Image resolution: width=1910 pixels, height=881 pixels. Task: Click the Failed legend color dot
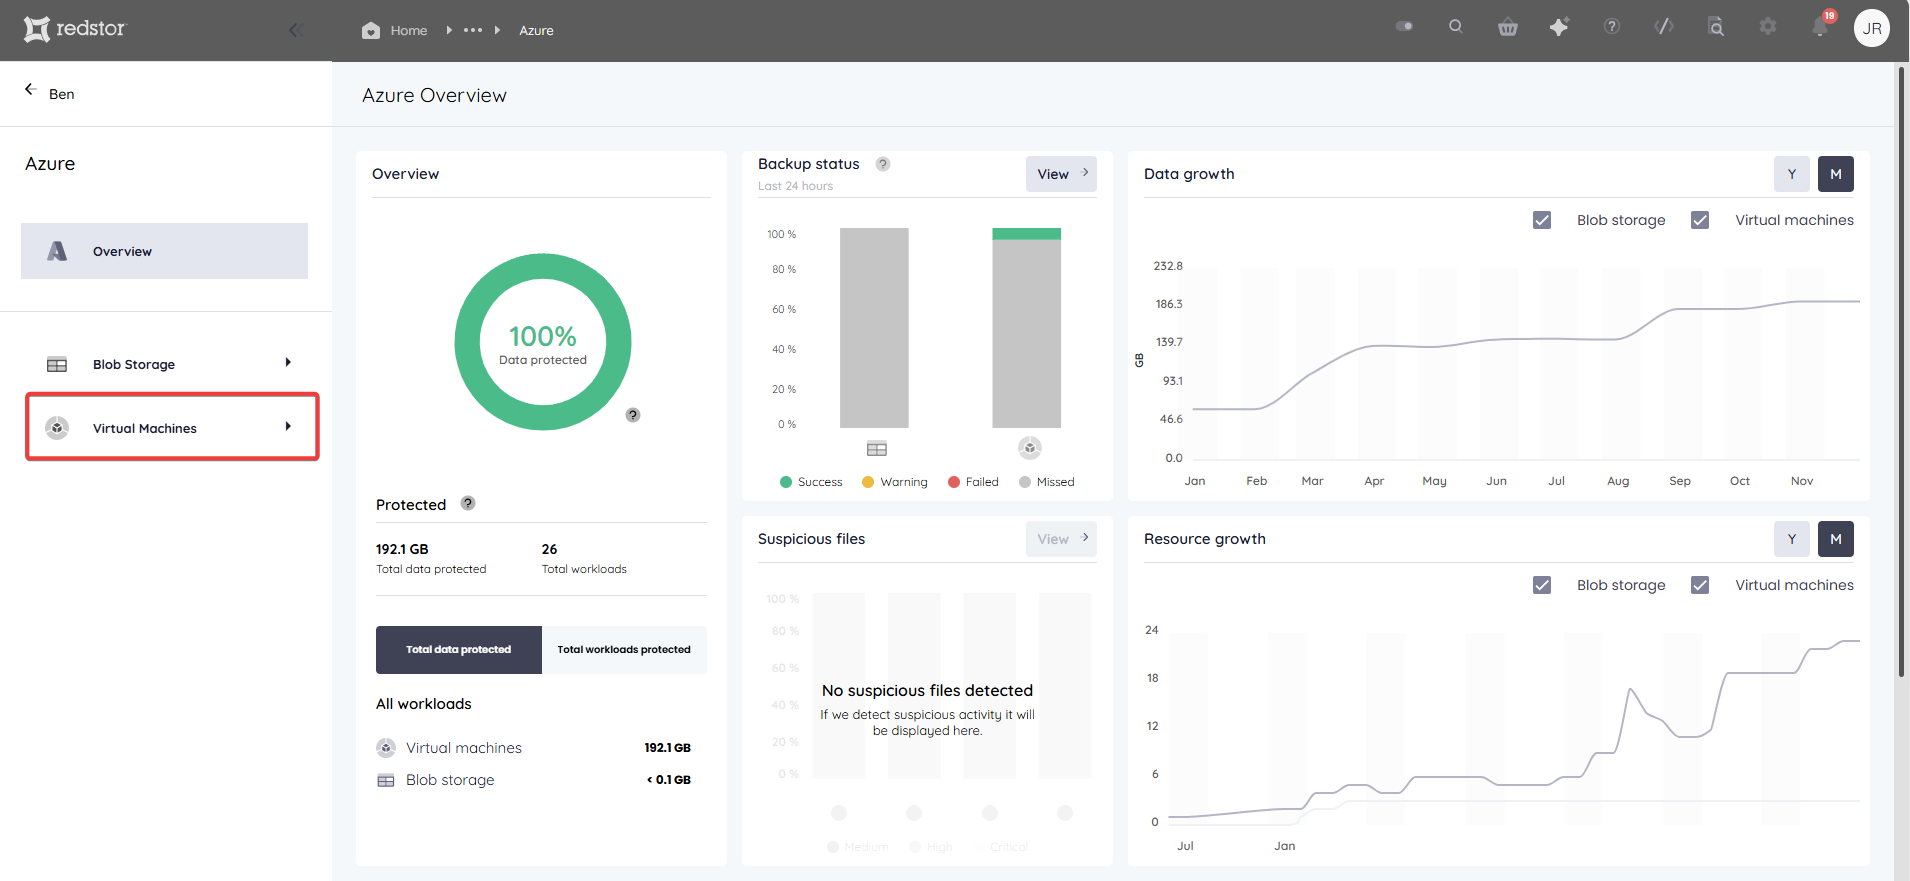[954, 482]
